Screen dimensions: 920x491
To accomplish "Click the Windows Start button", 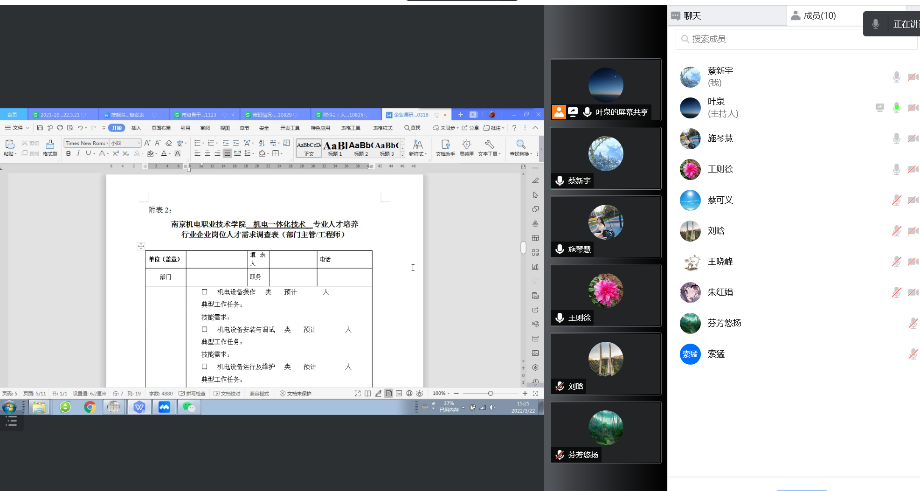I will [10, 407].
